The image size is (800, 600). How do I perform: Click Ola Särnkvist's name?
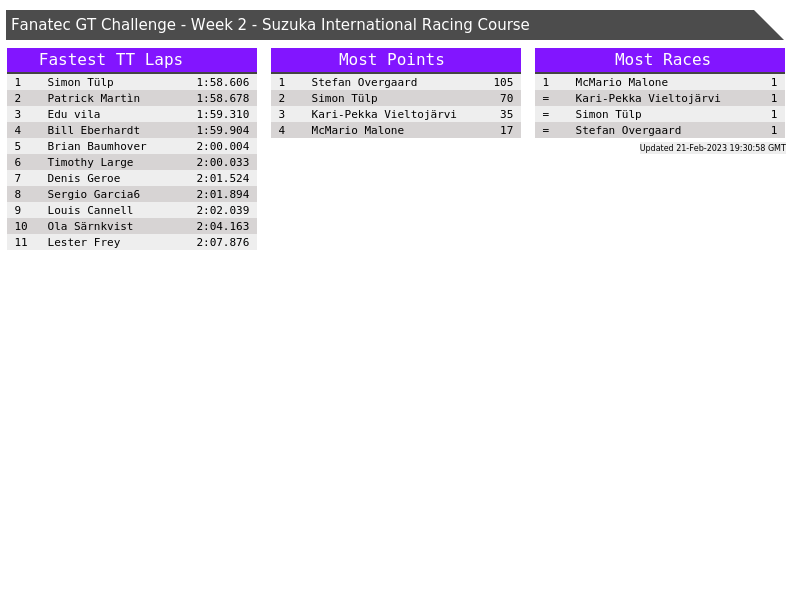point(90,226)
